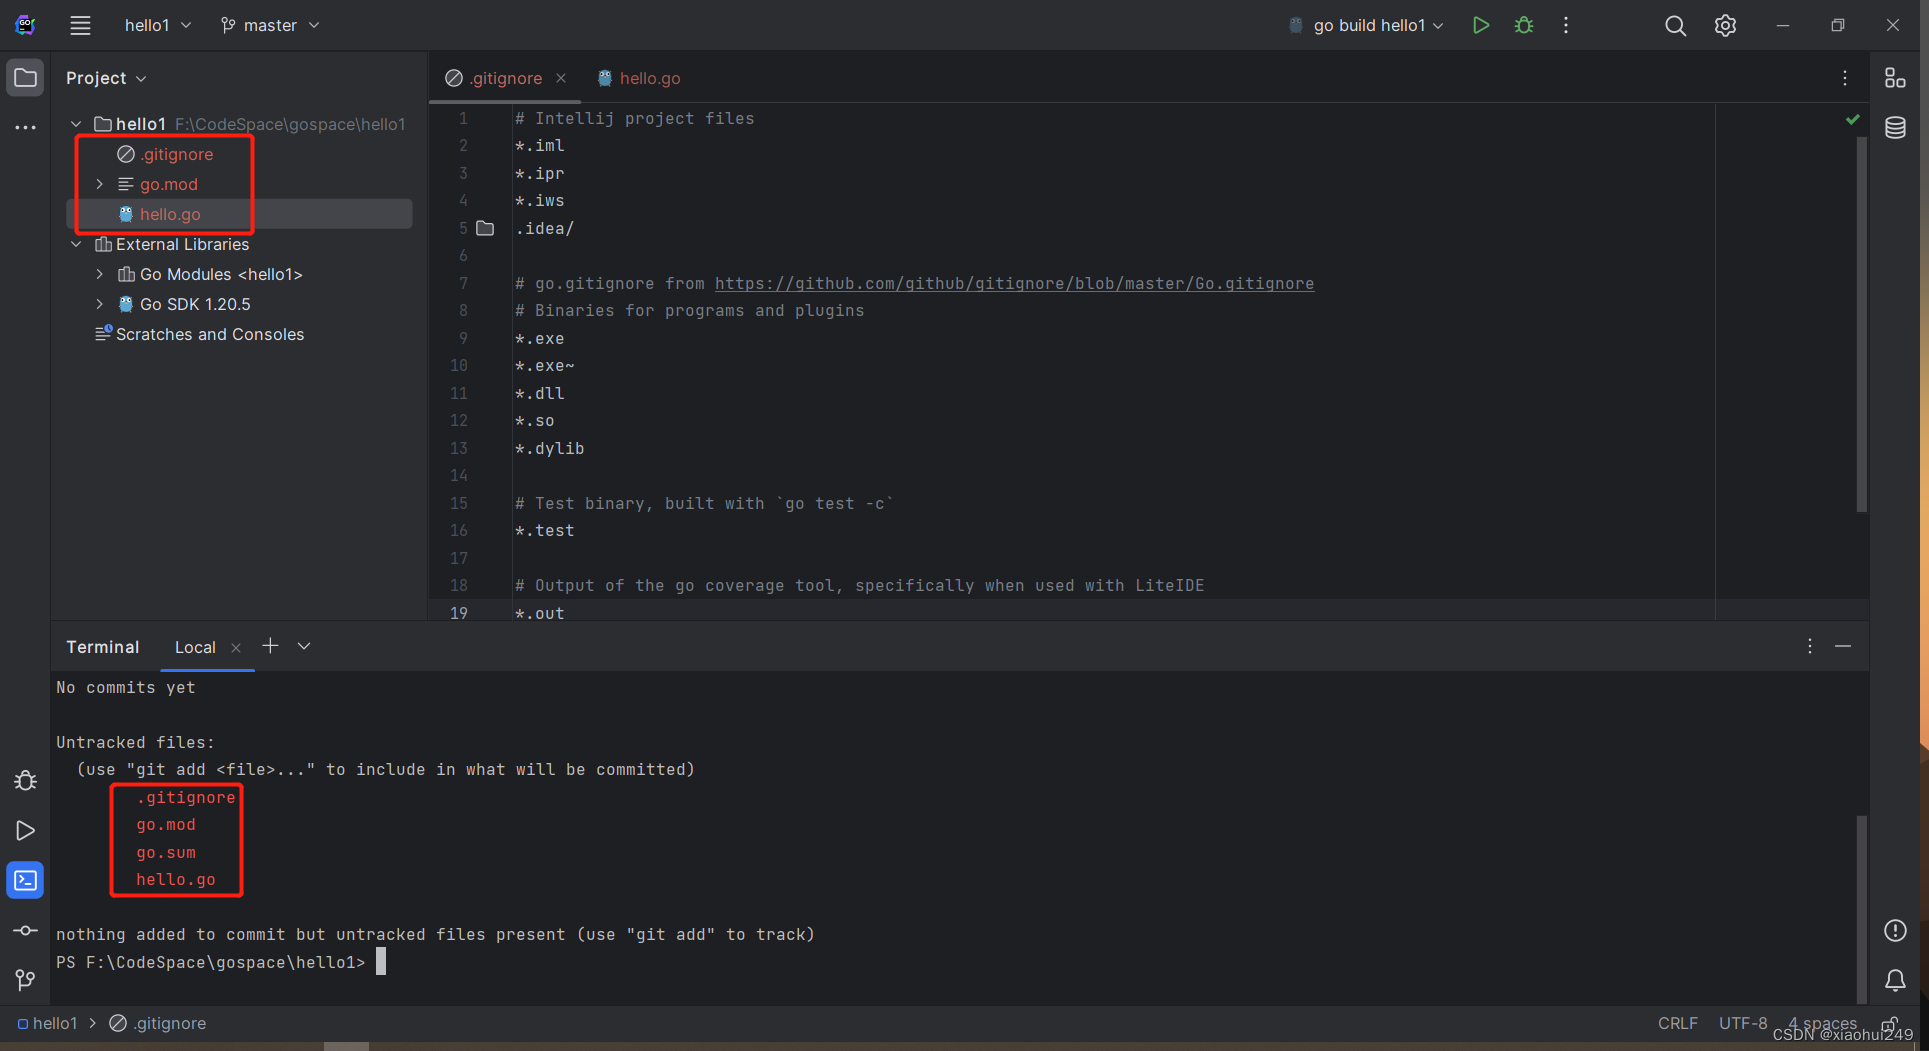Viewport: 1929px width, 1051px height.
Task: Open the Run tool window with play icon
Action: [x=25, y=830]
